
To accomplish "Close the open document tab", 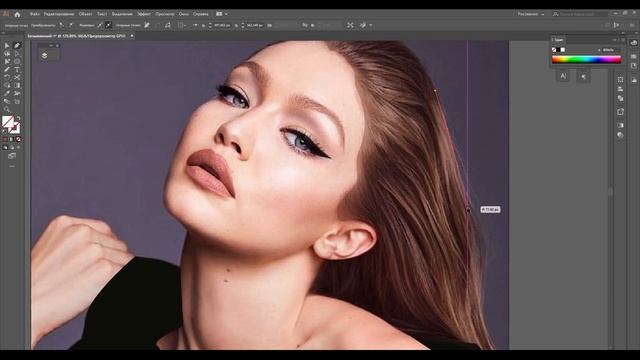I will pos(132,36).
